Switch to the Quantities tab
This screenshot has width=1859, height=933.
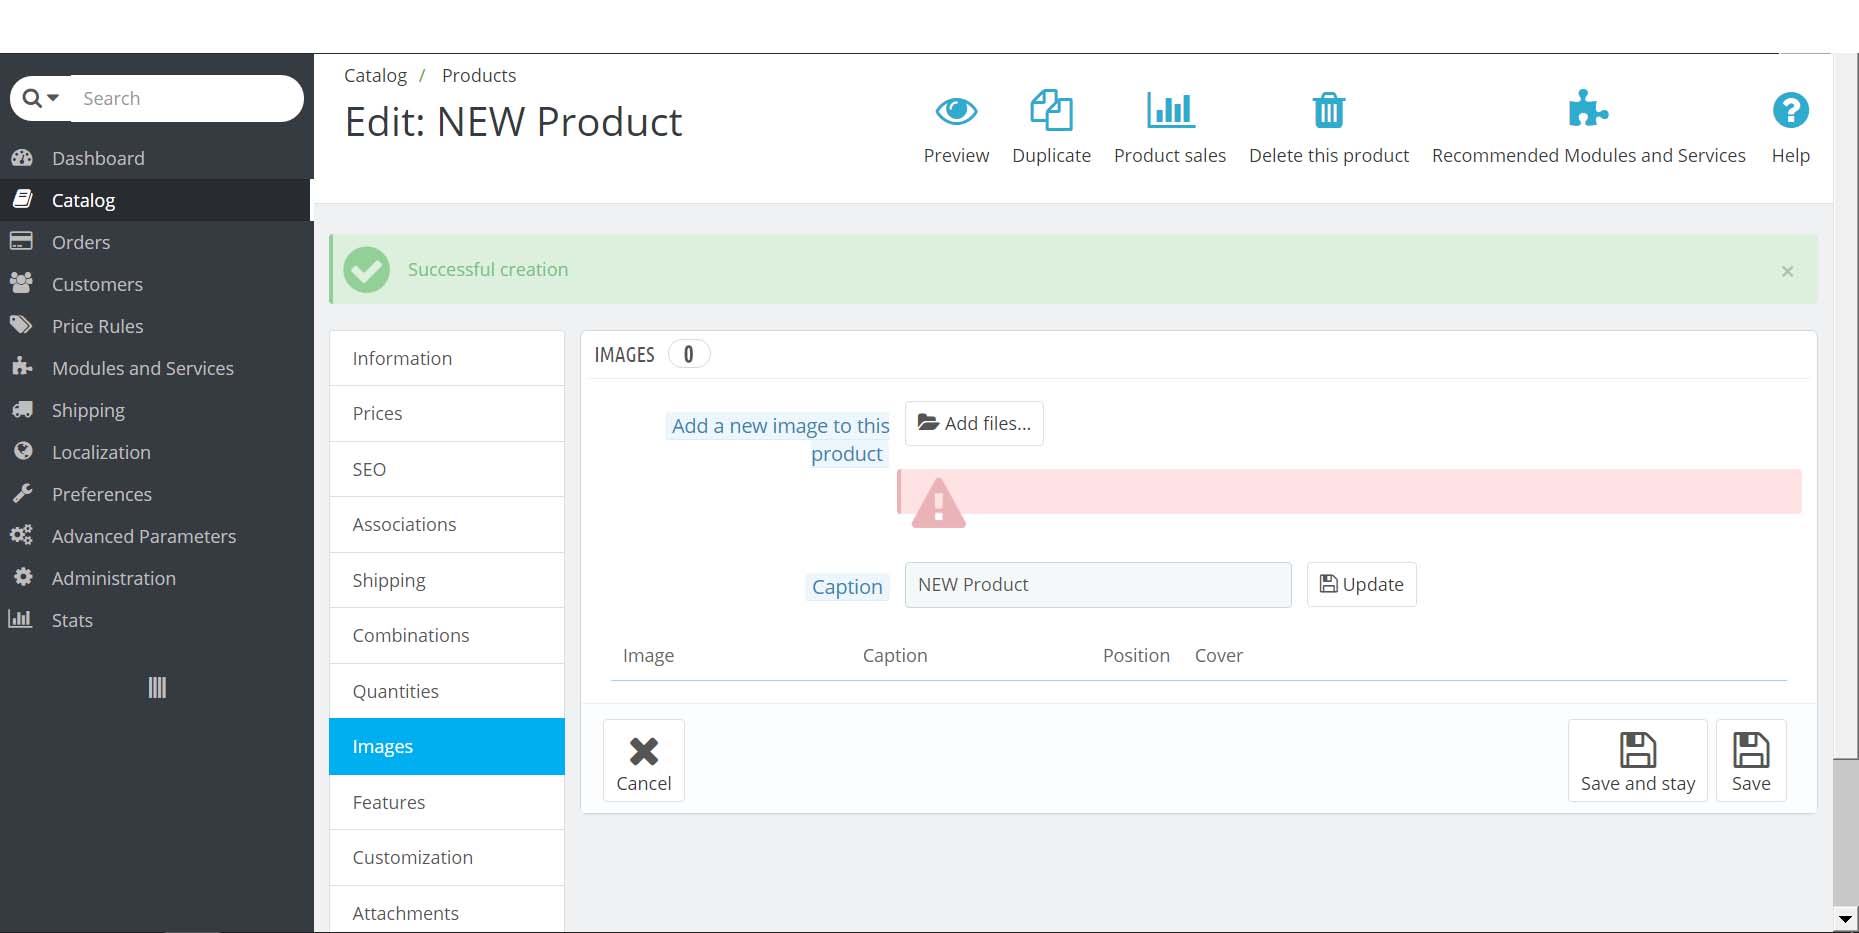click(447, 691)
